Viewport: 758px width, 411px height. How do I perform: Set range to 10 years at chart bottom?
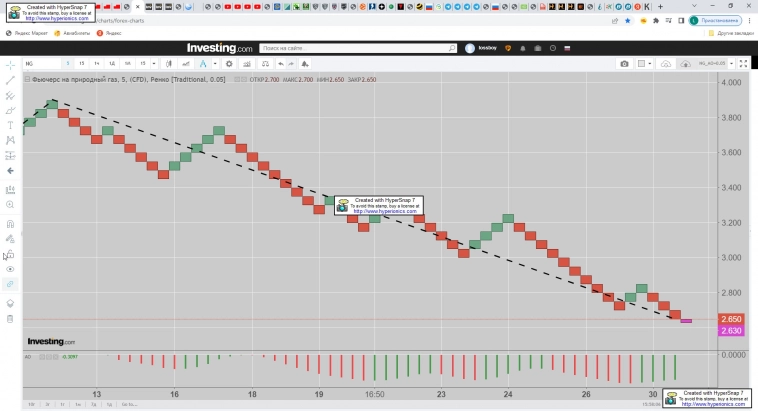(31, 404)
